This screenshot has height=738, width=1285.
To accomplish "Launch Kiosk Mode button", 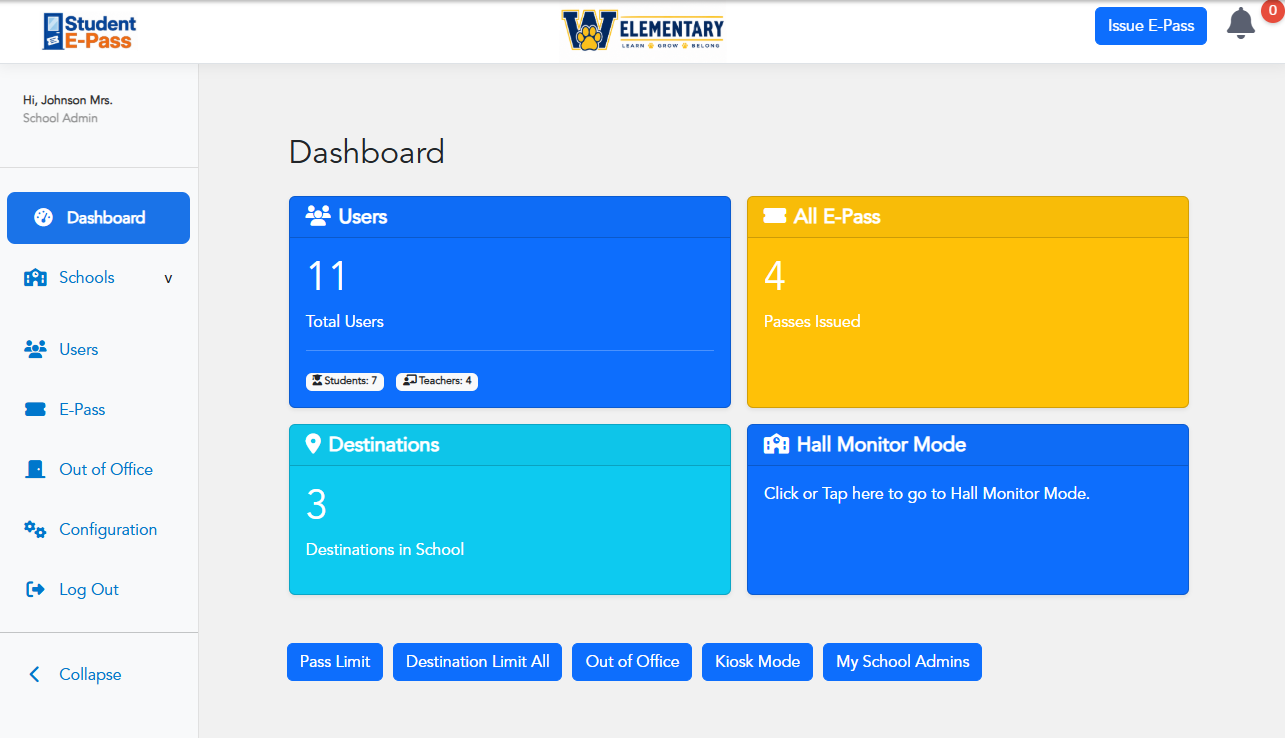I will [758, 662].
